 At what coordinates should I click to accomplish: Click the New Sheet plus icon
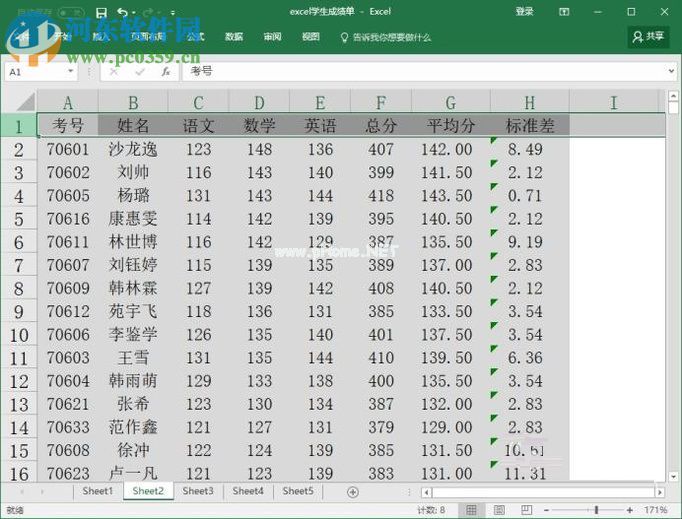point(353,492)
